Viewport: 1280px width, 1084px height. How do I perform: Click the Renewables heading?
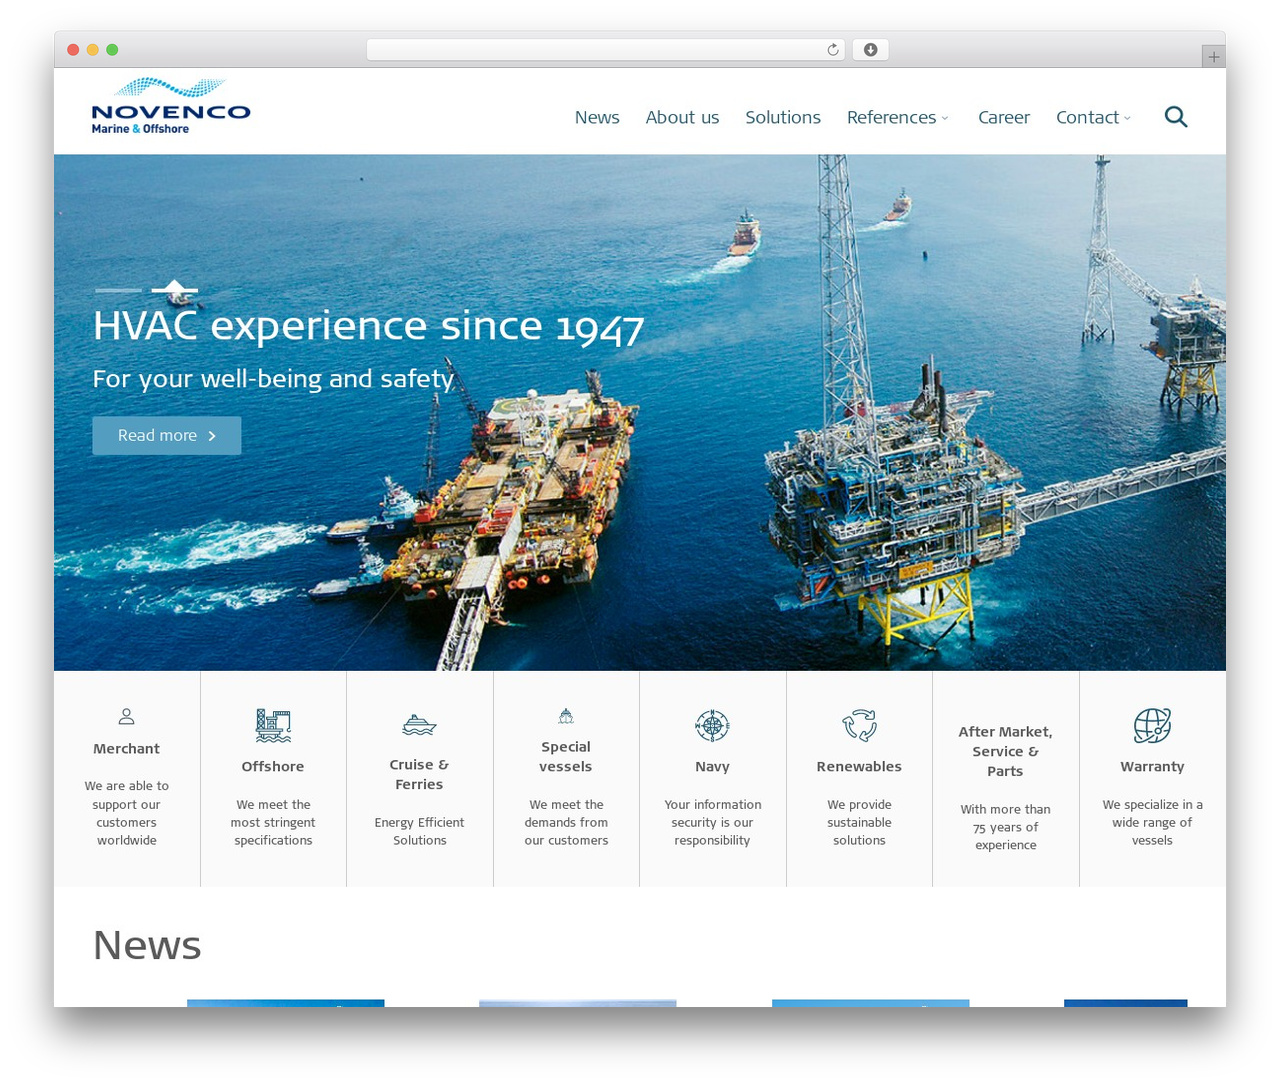point(859,766)
